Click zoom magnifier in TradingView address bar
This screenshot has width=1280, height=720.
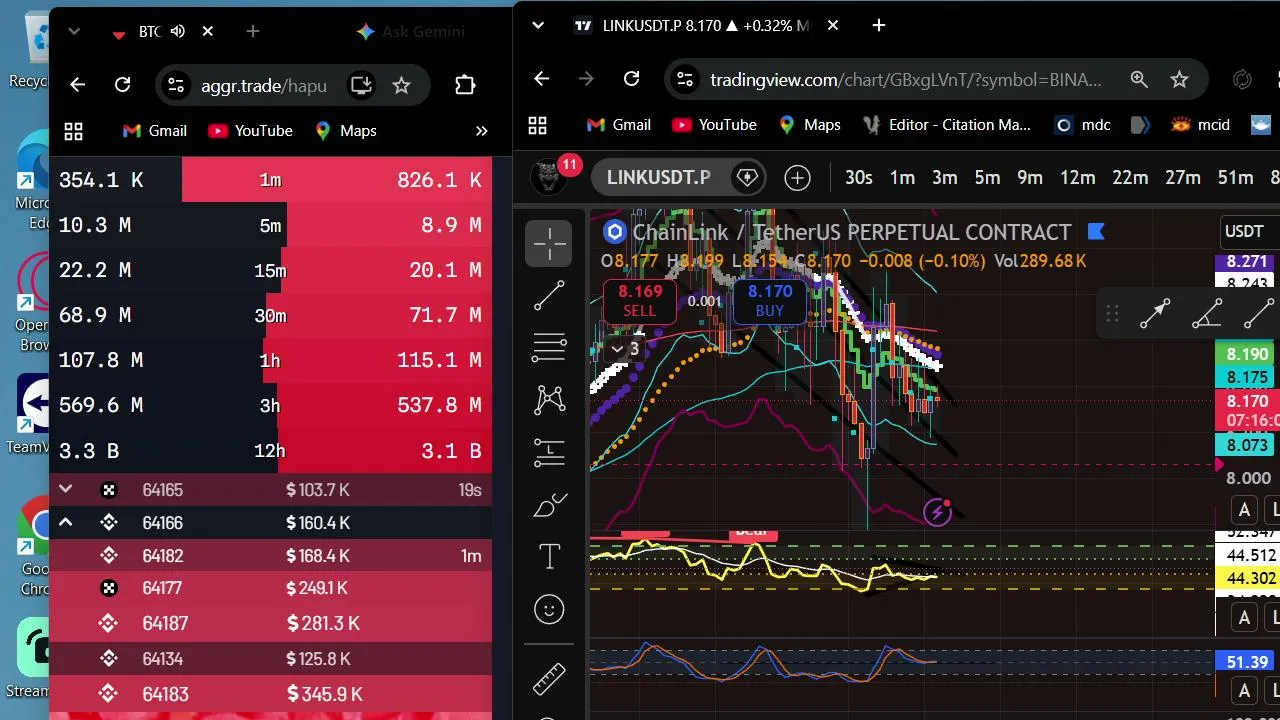point(1139,79)
